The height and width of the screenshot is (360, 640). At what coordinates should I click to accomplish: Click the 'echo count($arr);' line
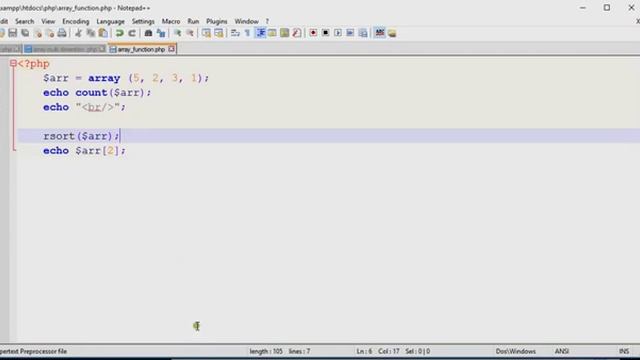[97, 93]
